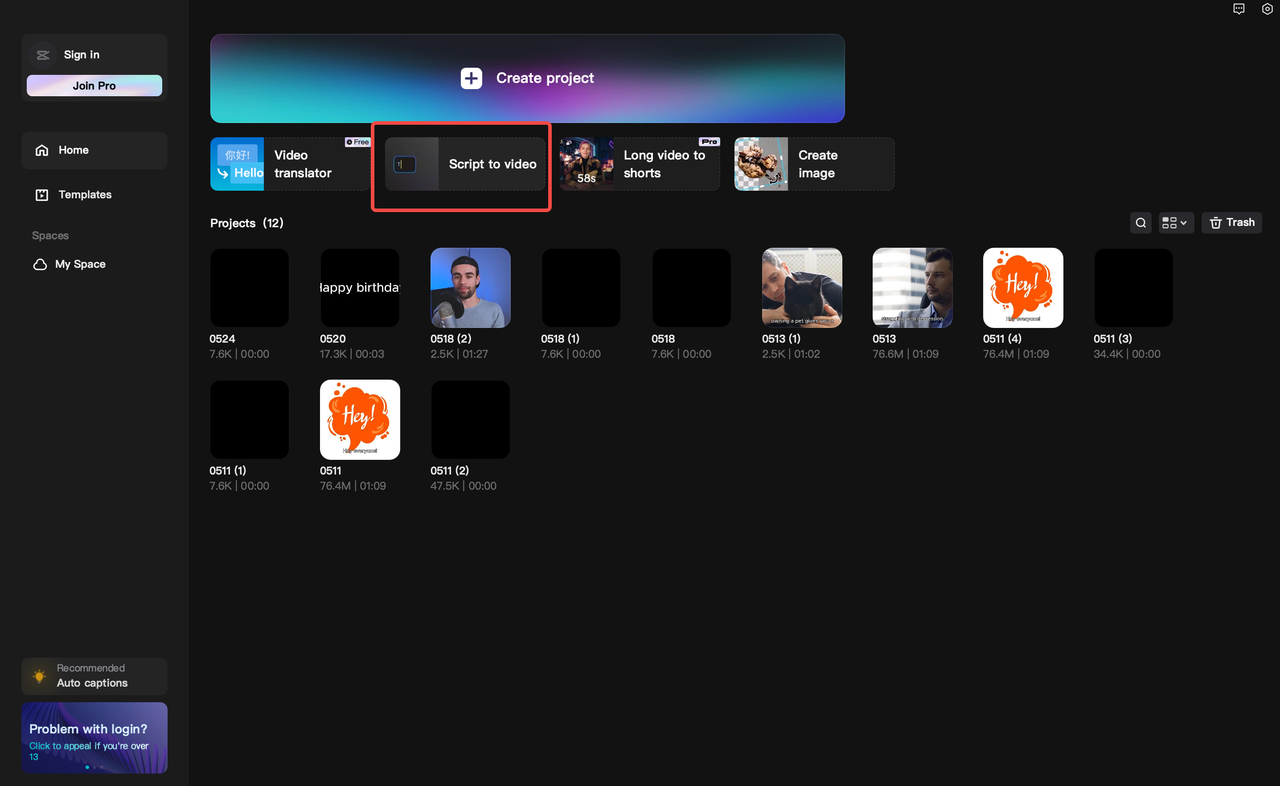Click the Create project banner
The image size is (1280, 786).
click(527, 78)
